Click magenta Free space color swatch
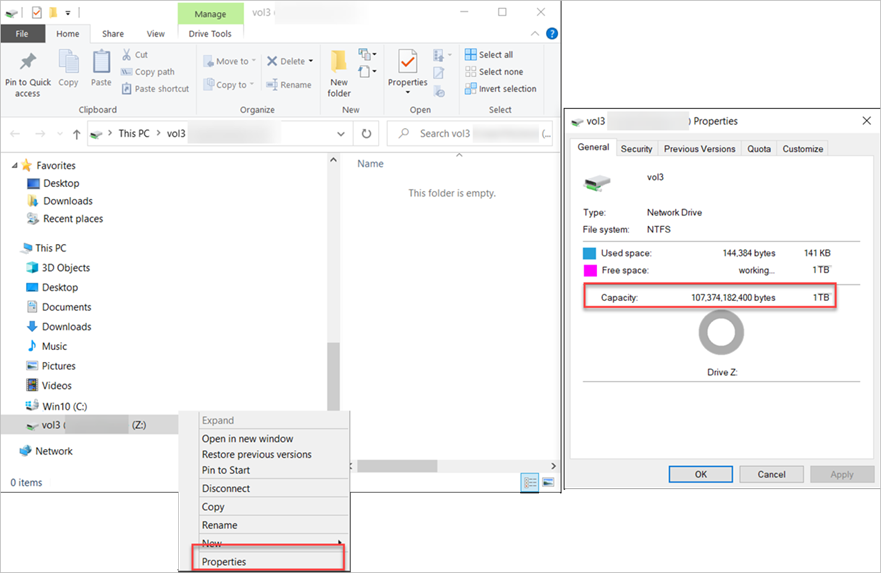Image resolution: width=881 pixels, height=573 pixels. (590, 271)
